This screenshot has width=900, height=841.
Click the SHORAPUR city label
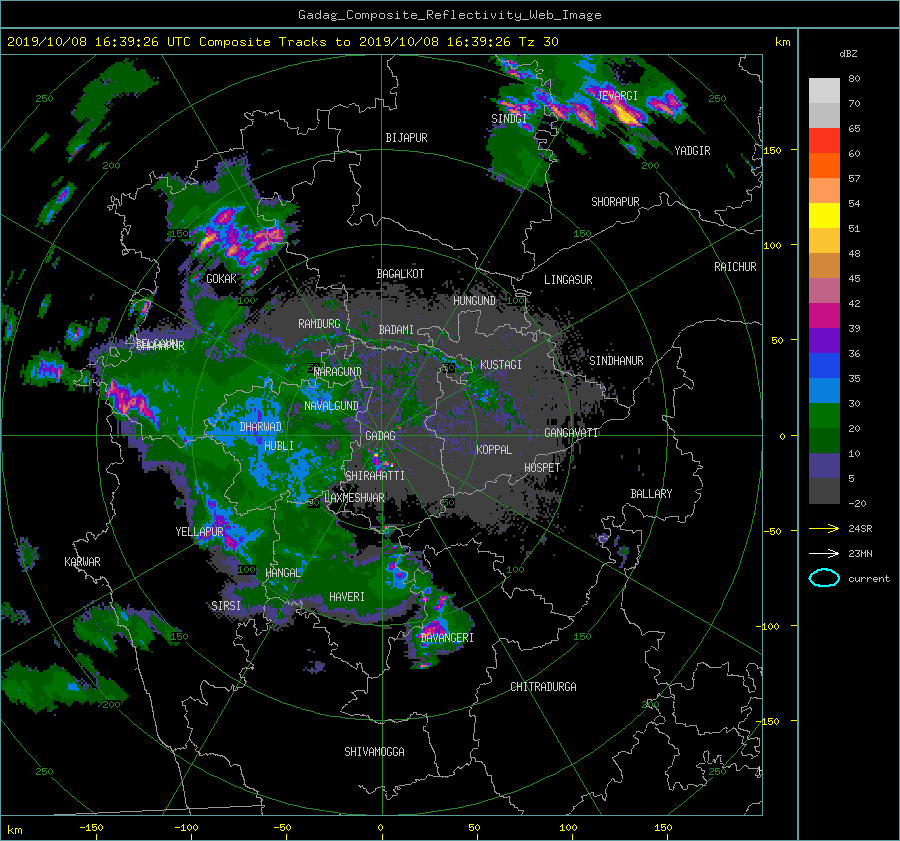615,202
